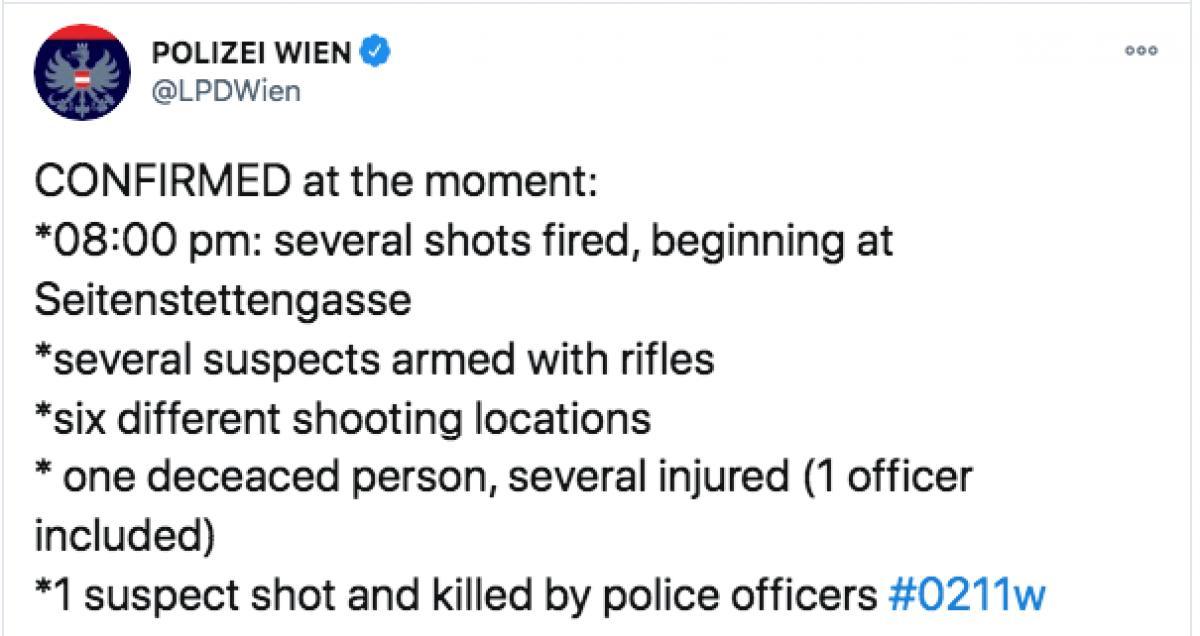Image resolution: width=1200 pixels, height=636 pixels.
Task: Open the #0211w hashtag link
Action: click(x=965, y=596)
